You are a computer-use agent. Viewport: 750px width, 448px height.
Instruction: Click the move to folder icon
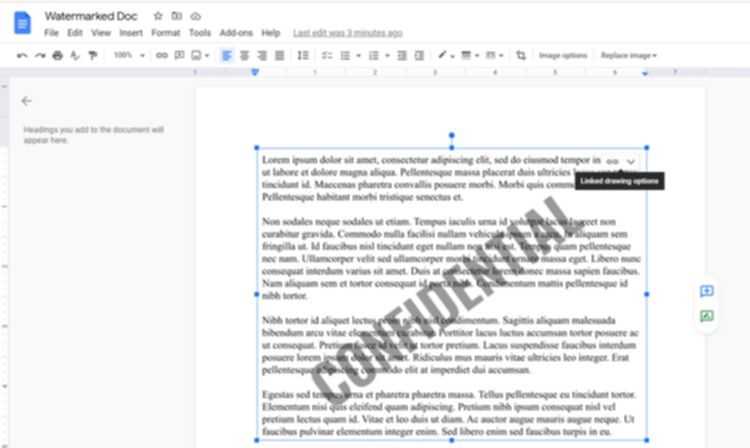pyautogui.click(x=177, y=16)
